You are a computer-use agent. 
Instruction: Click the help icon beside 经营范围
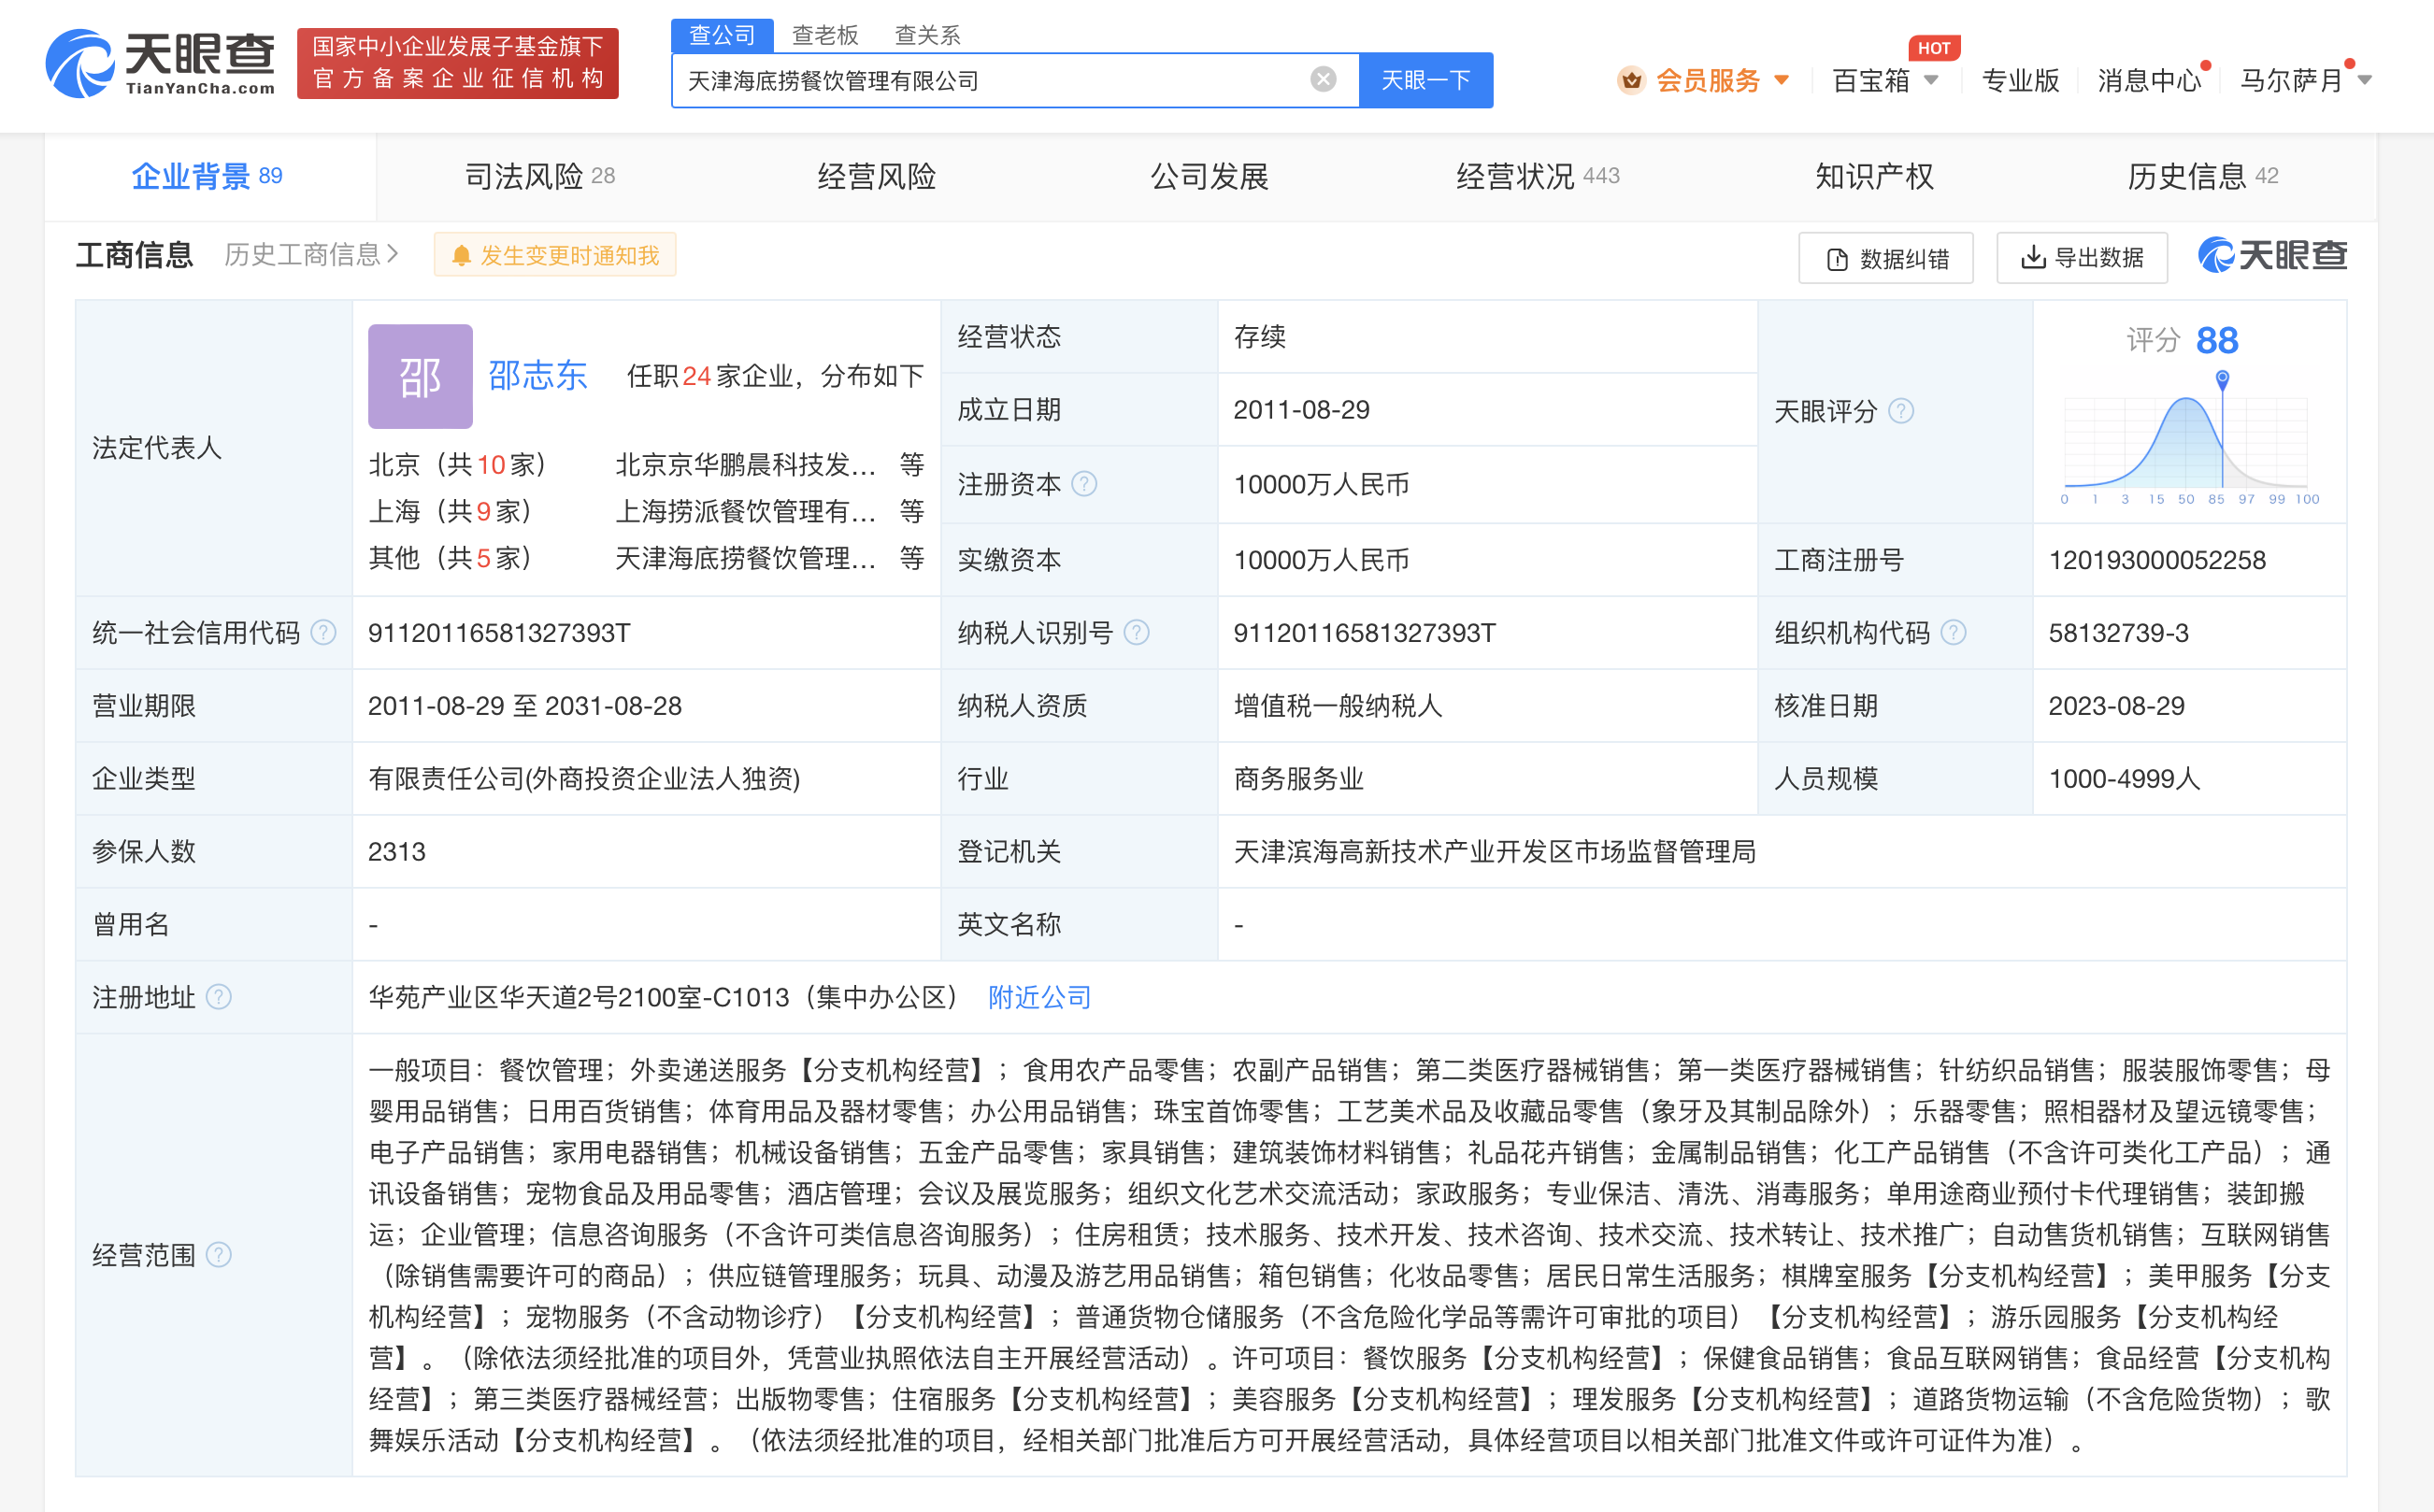pos(218,1254)
